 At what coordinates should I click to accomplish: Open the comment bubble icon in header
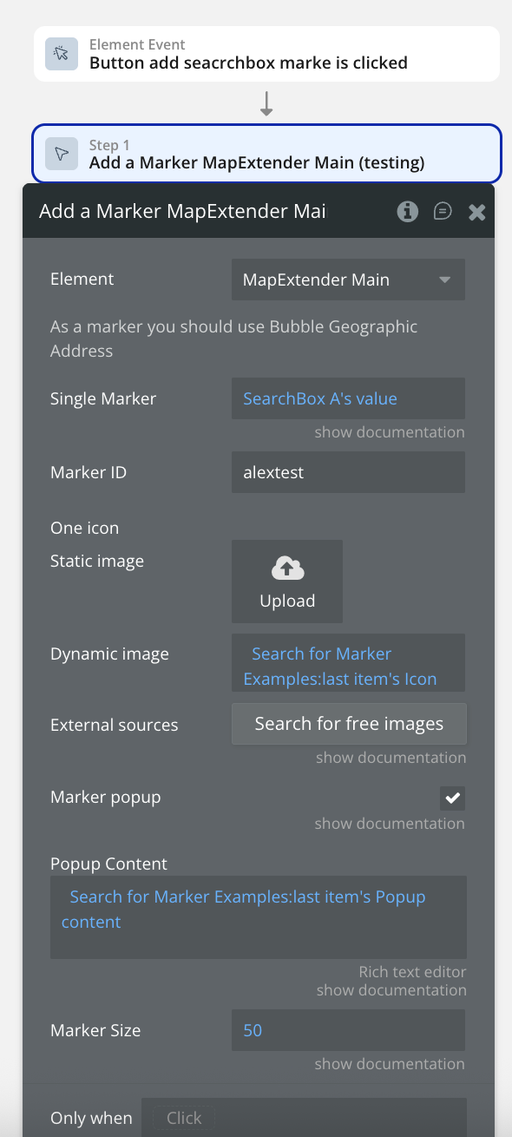442,212
